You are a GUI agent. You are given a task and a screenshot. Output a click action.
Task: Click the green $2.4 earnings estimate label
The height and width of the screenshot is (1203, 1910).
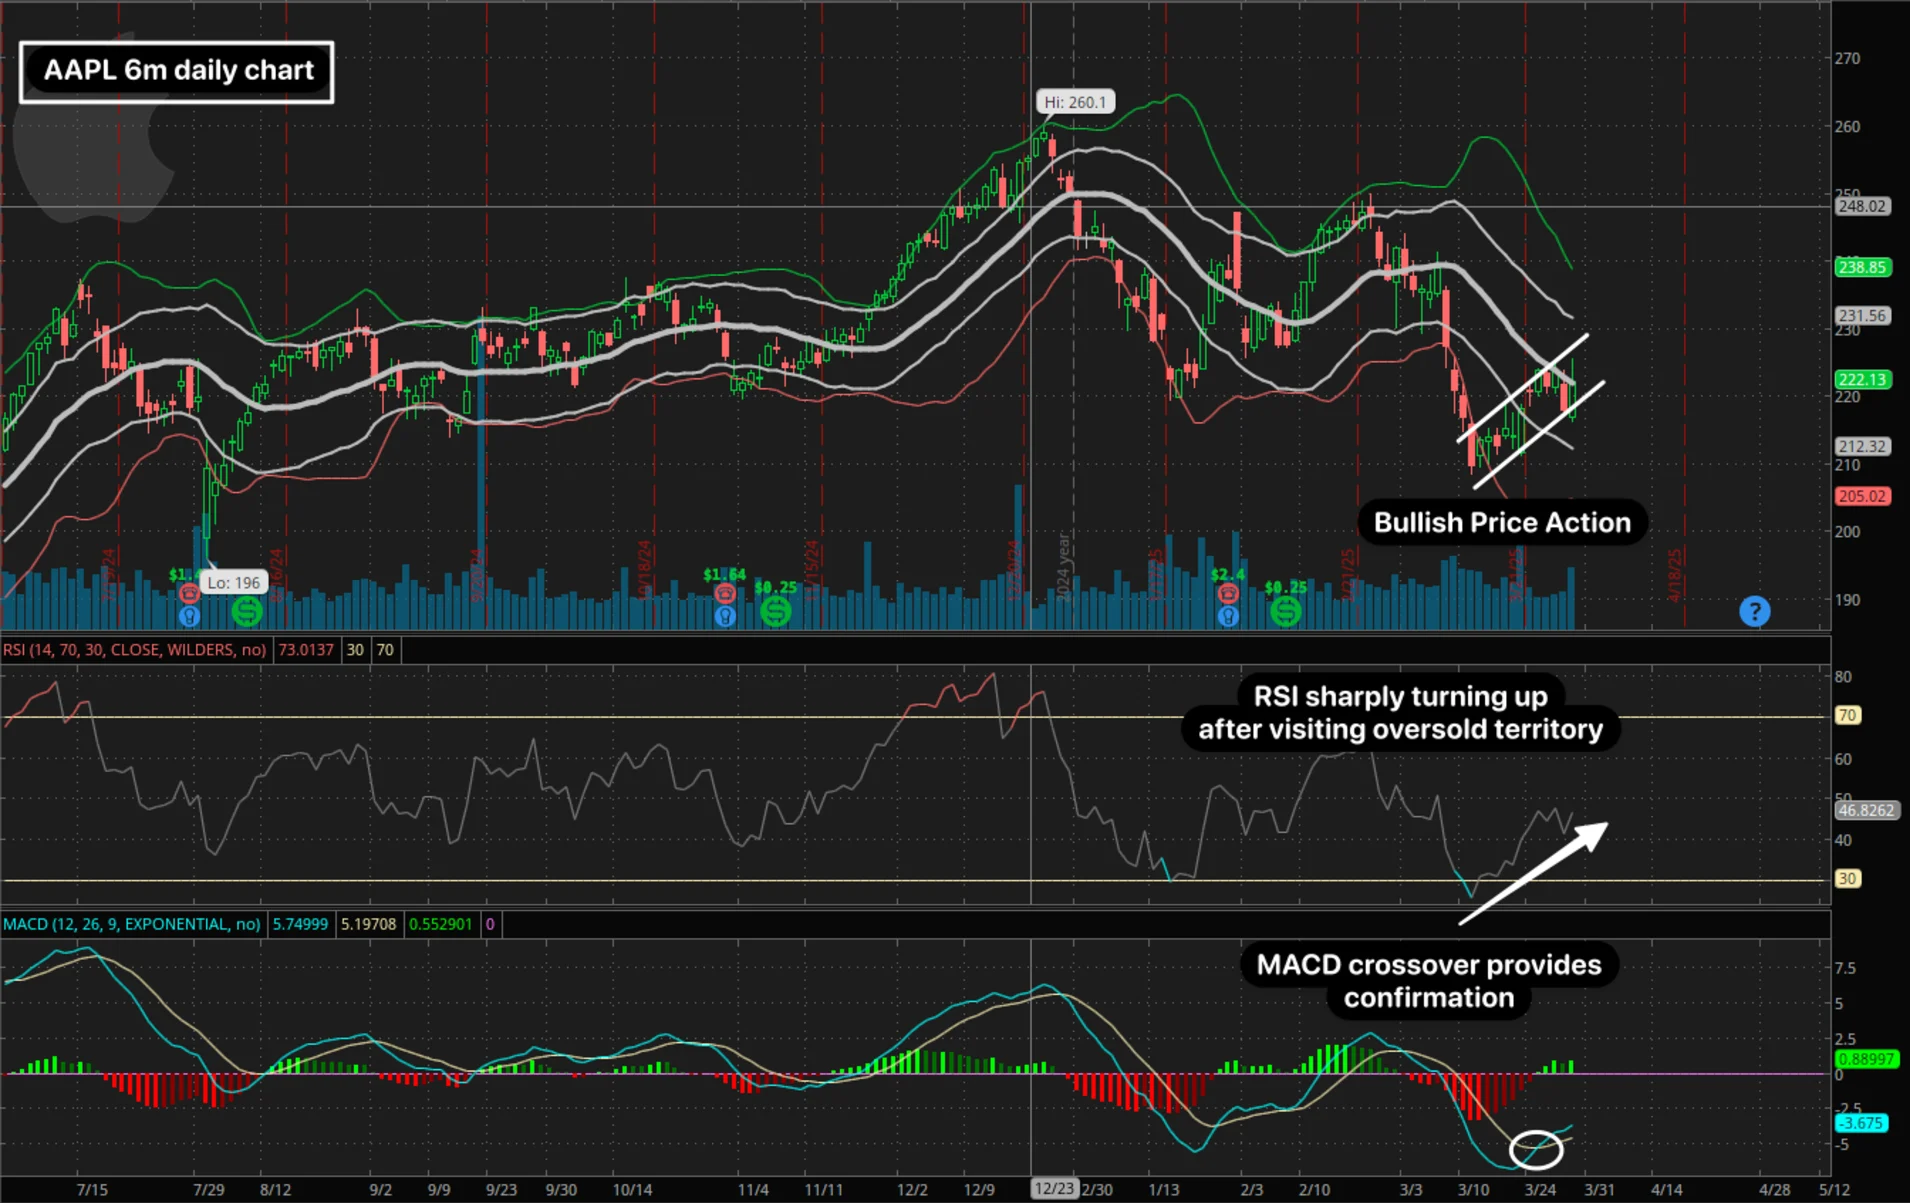(1228, 574)
